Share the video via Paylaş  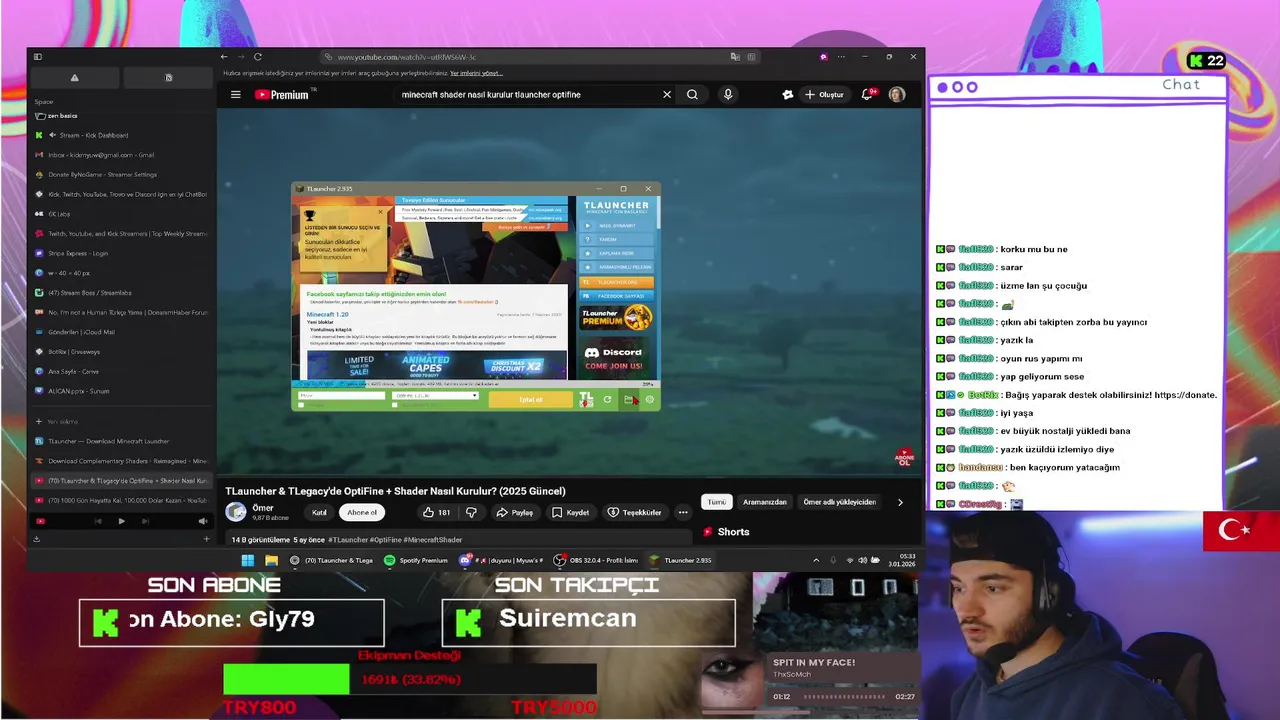point(515,513)
